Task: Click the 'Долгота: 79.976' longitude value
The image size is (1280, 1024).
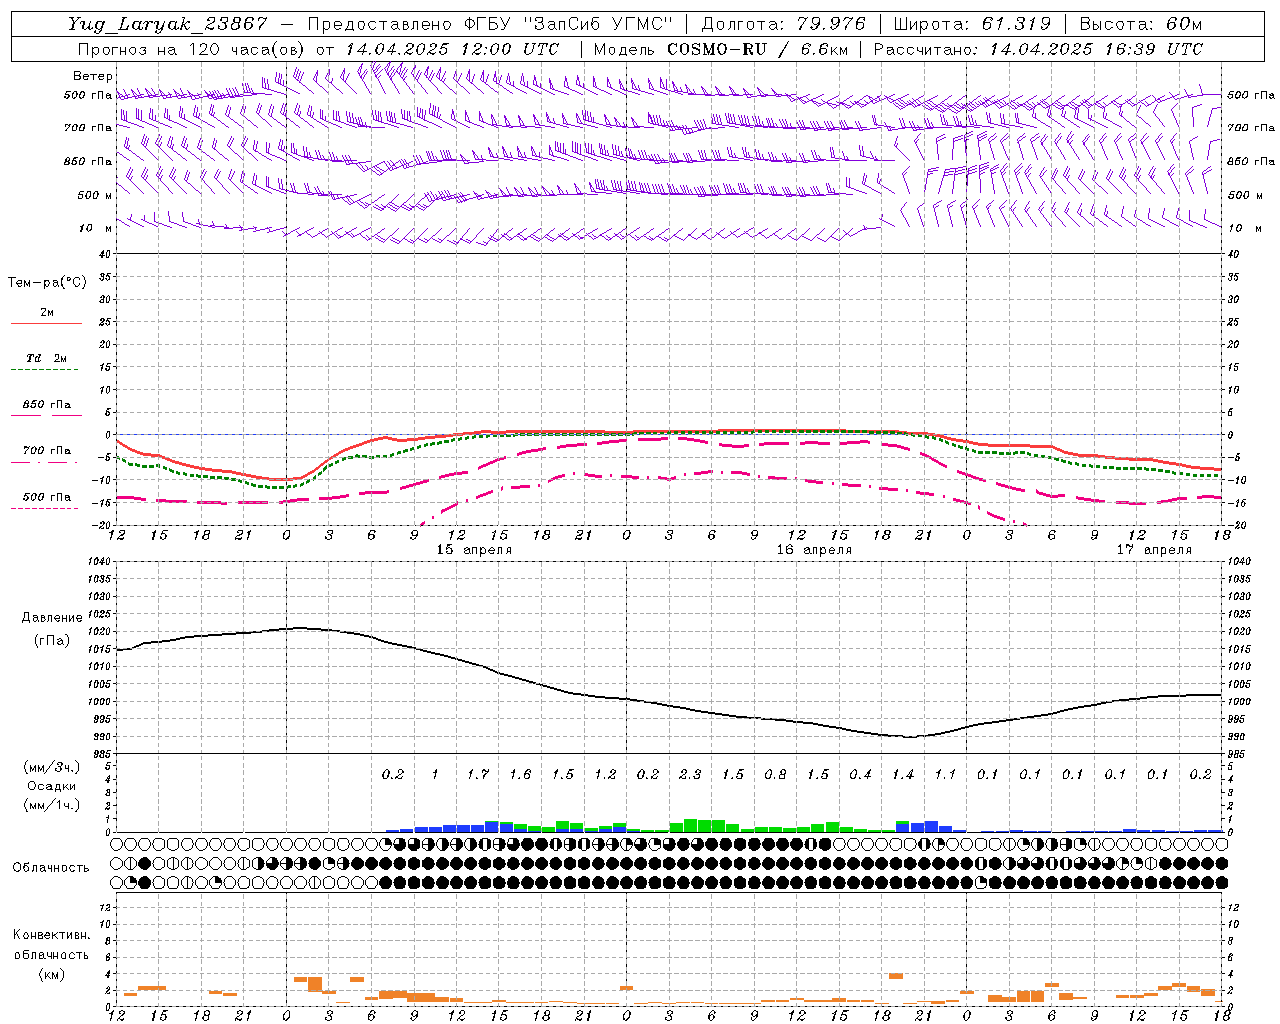Action: [x=783, y=24]
